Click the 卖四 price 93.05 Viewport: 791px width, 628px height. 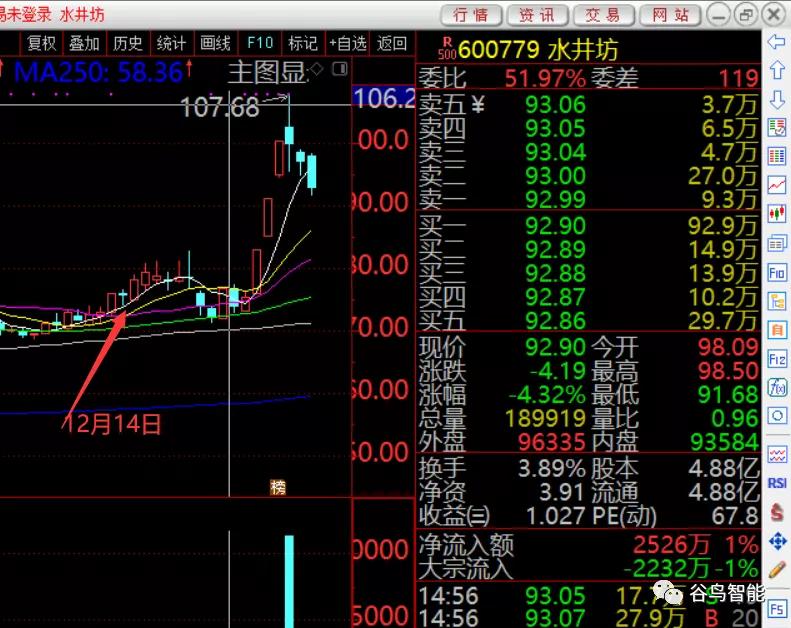(x=555, y=128)
